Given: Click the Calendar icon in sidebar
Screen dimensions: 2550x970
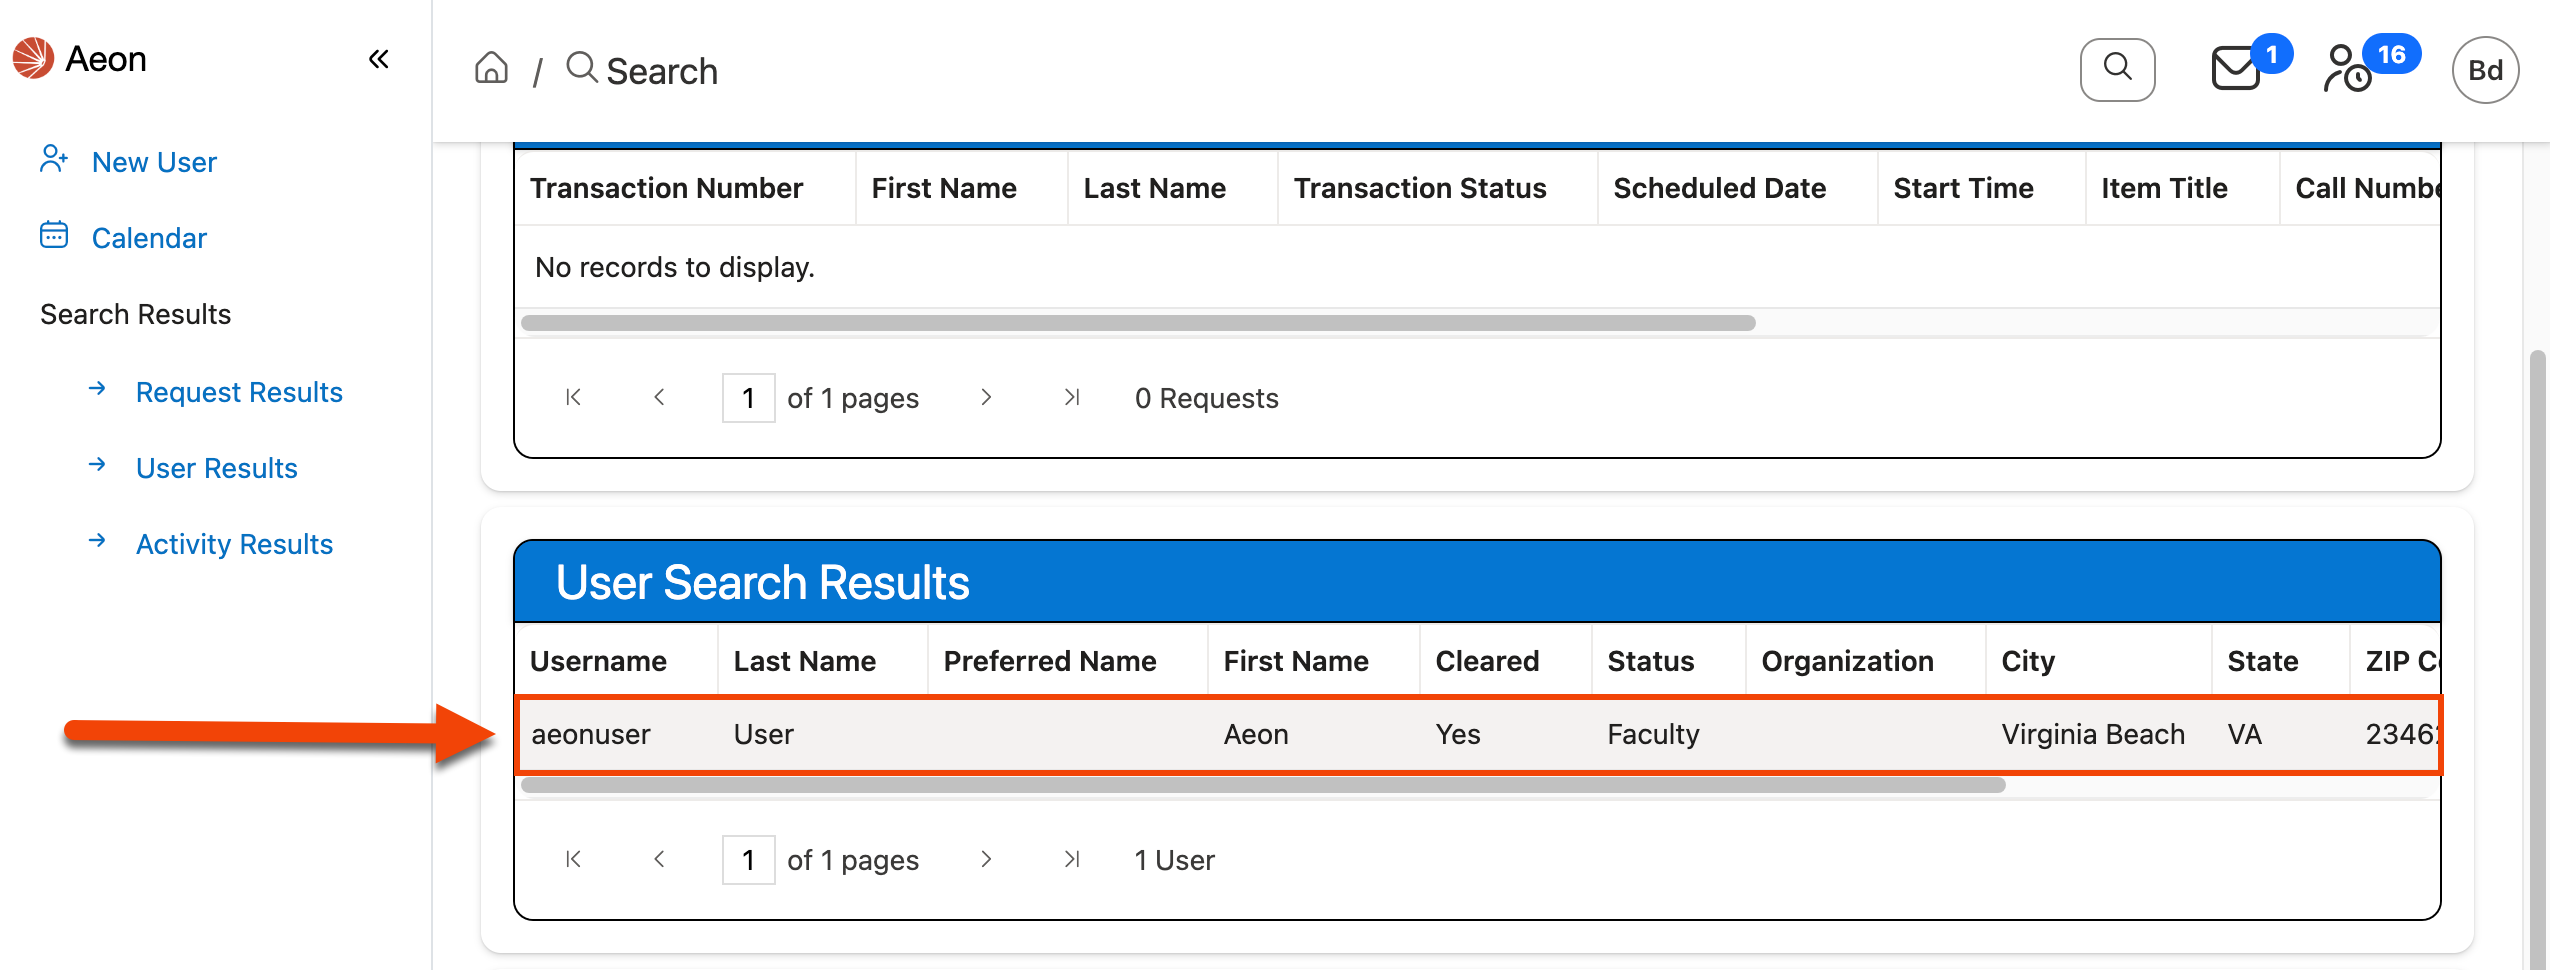Looking at the screenshot, I should click(54, 236).
